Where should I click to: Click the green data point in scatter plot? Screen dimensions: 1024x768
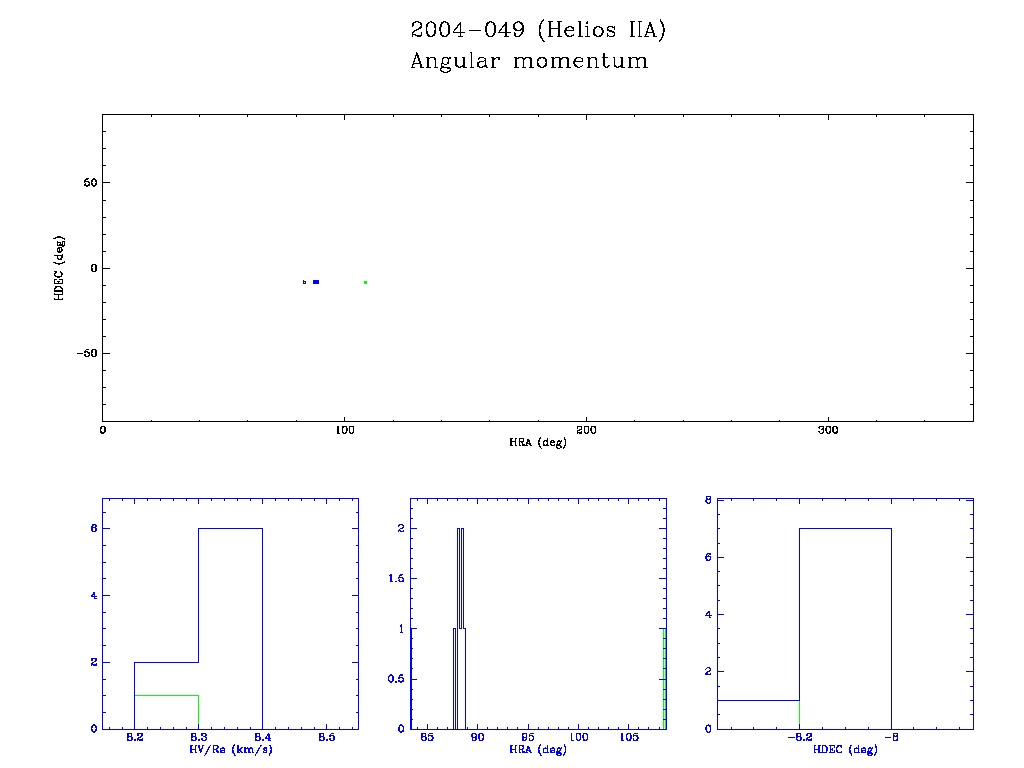click(366, 282)
